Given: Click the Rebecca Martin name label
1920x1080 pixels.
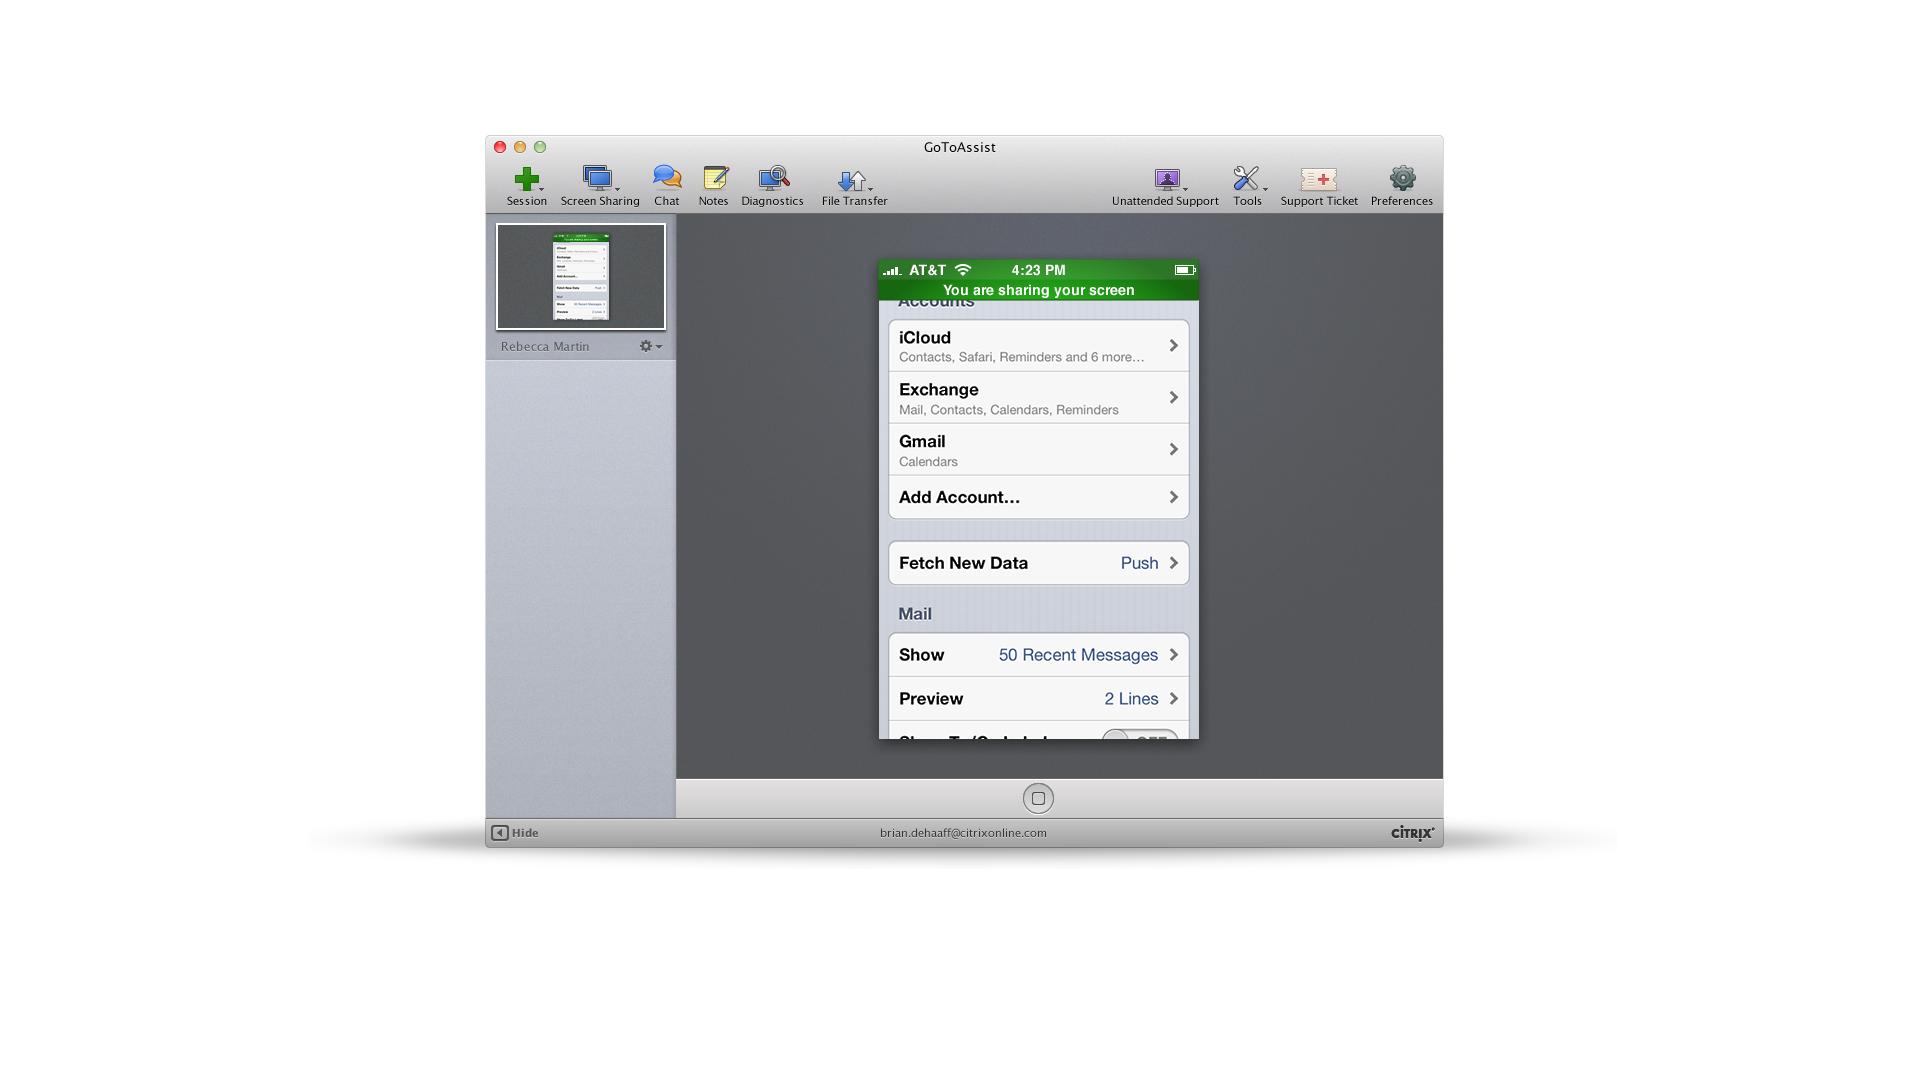Looking at the screenshot, I should (545, 346).
